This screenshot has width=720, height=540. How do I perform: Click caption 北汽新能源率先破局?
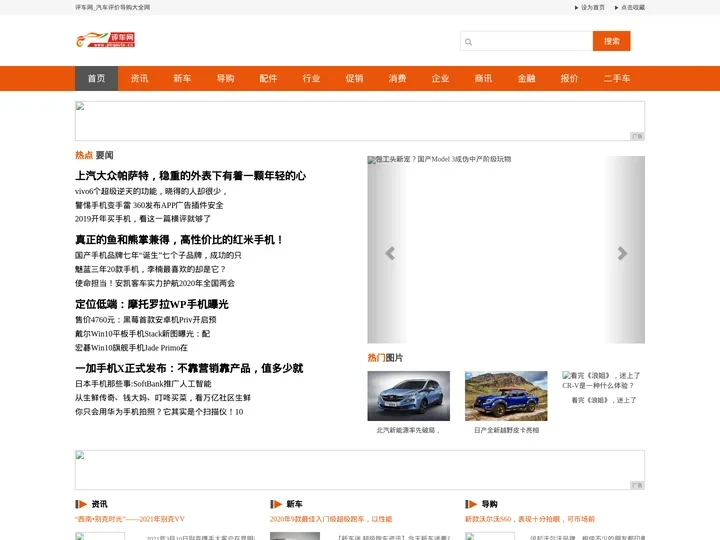tap(408, 430)
